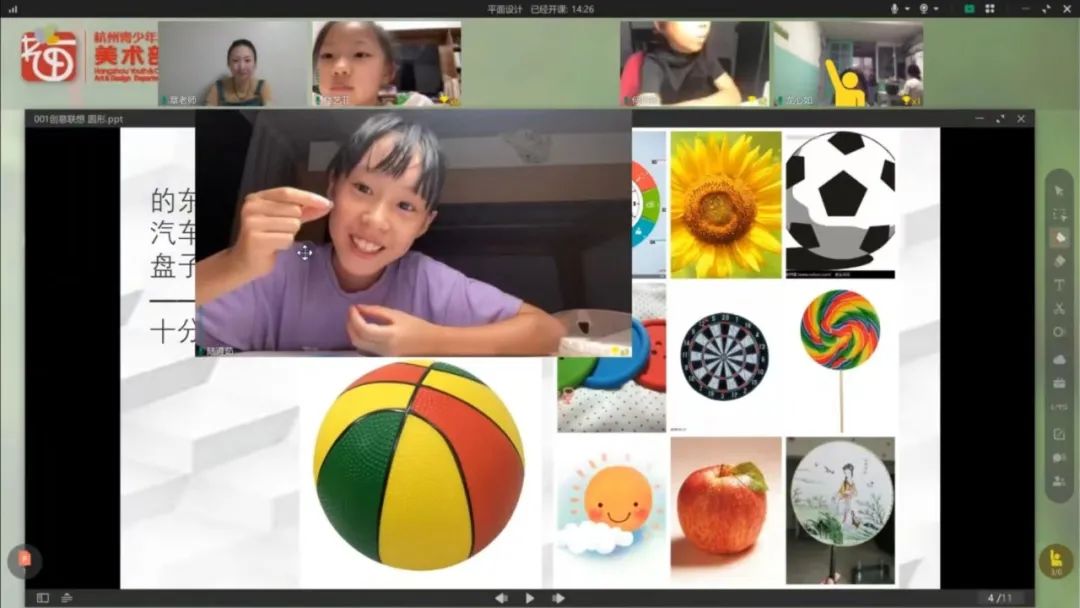This screenshot has width=1080, height=608.
Task: Choose the eraser tool
Action: click(1059, 262)
